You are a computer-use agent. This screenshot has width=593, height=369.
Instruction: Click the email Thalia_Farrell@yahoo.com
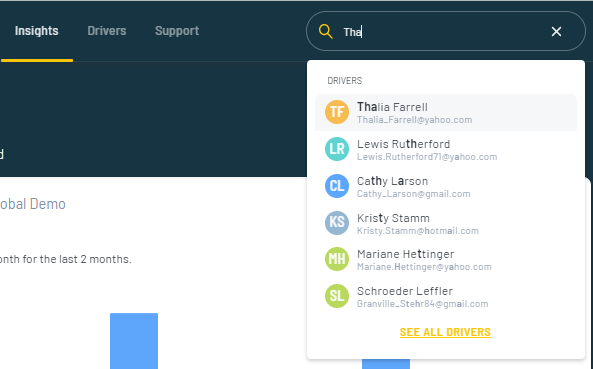click(414, 120)
